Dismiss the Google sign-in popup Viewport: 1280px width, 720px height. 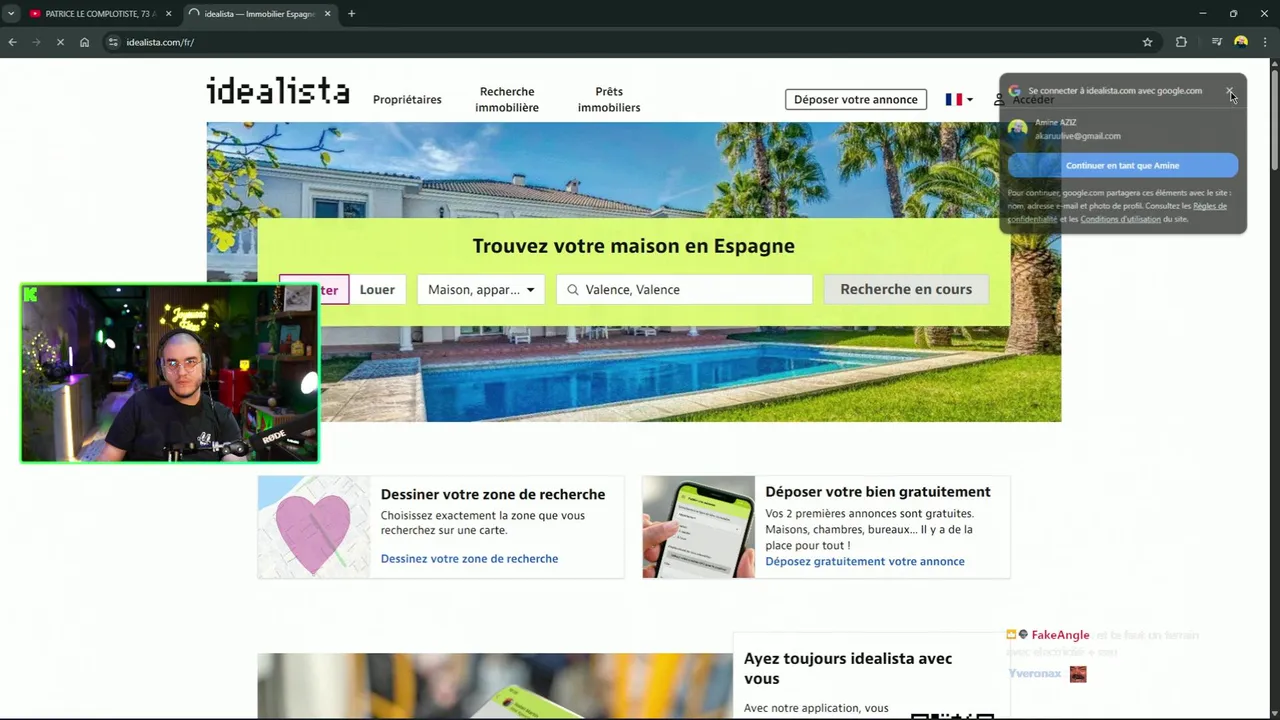[x=1230, y=91]
